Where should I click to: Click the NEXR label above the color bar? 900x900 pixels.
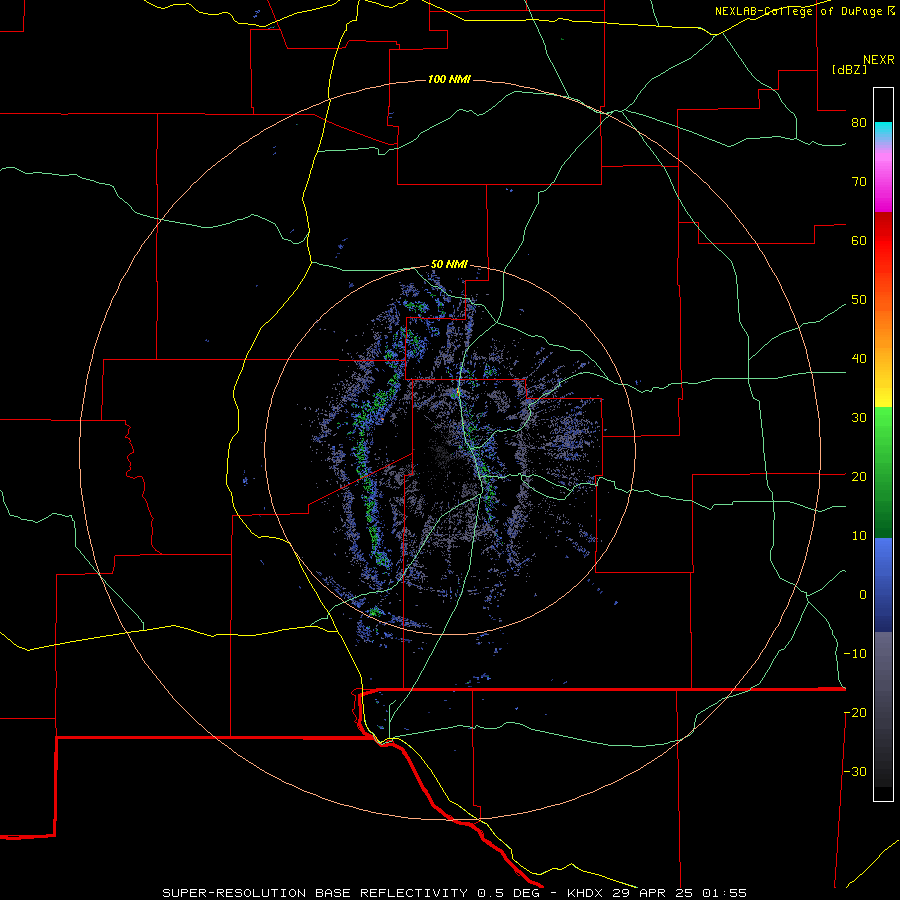(x=879, y=60)
